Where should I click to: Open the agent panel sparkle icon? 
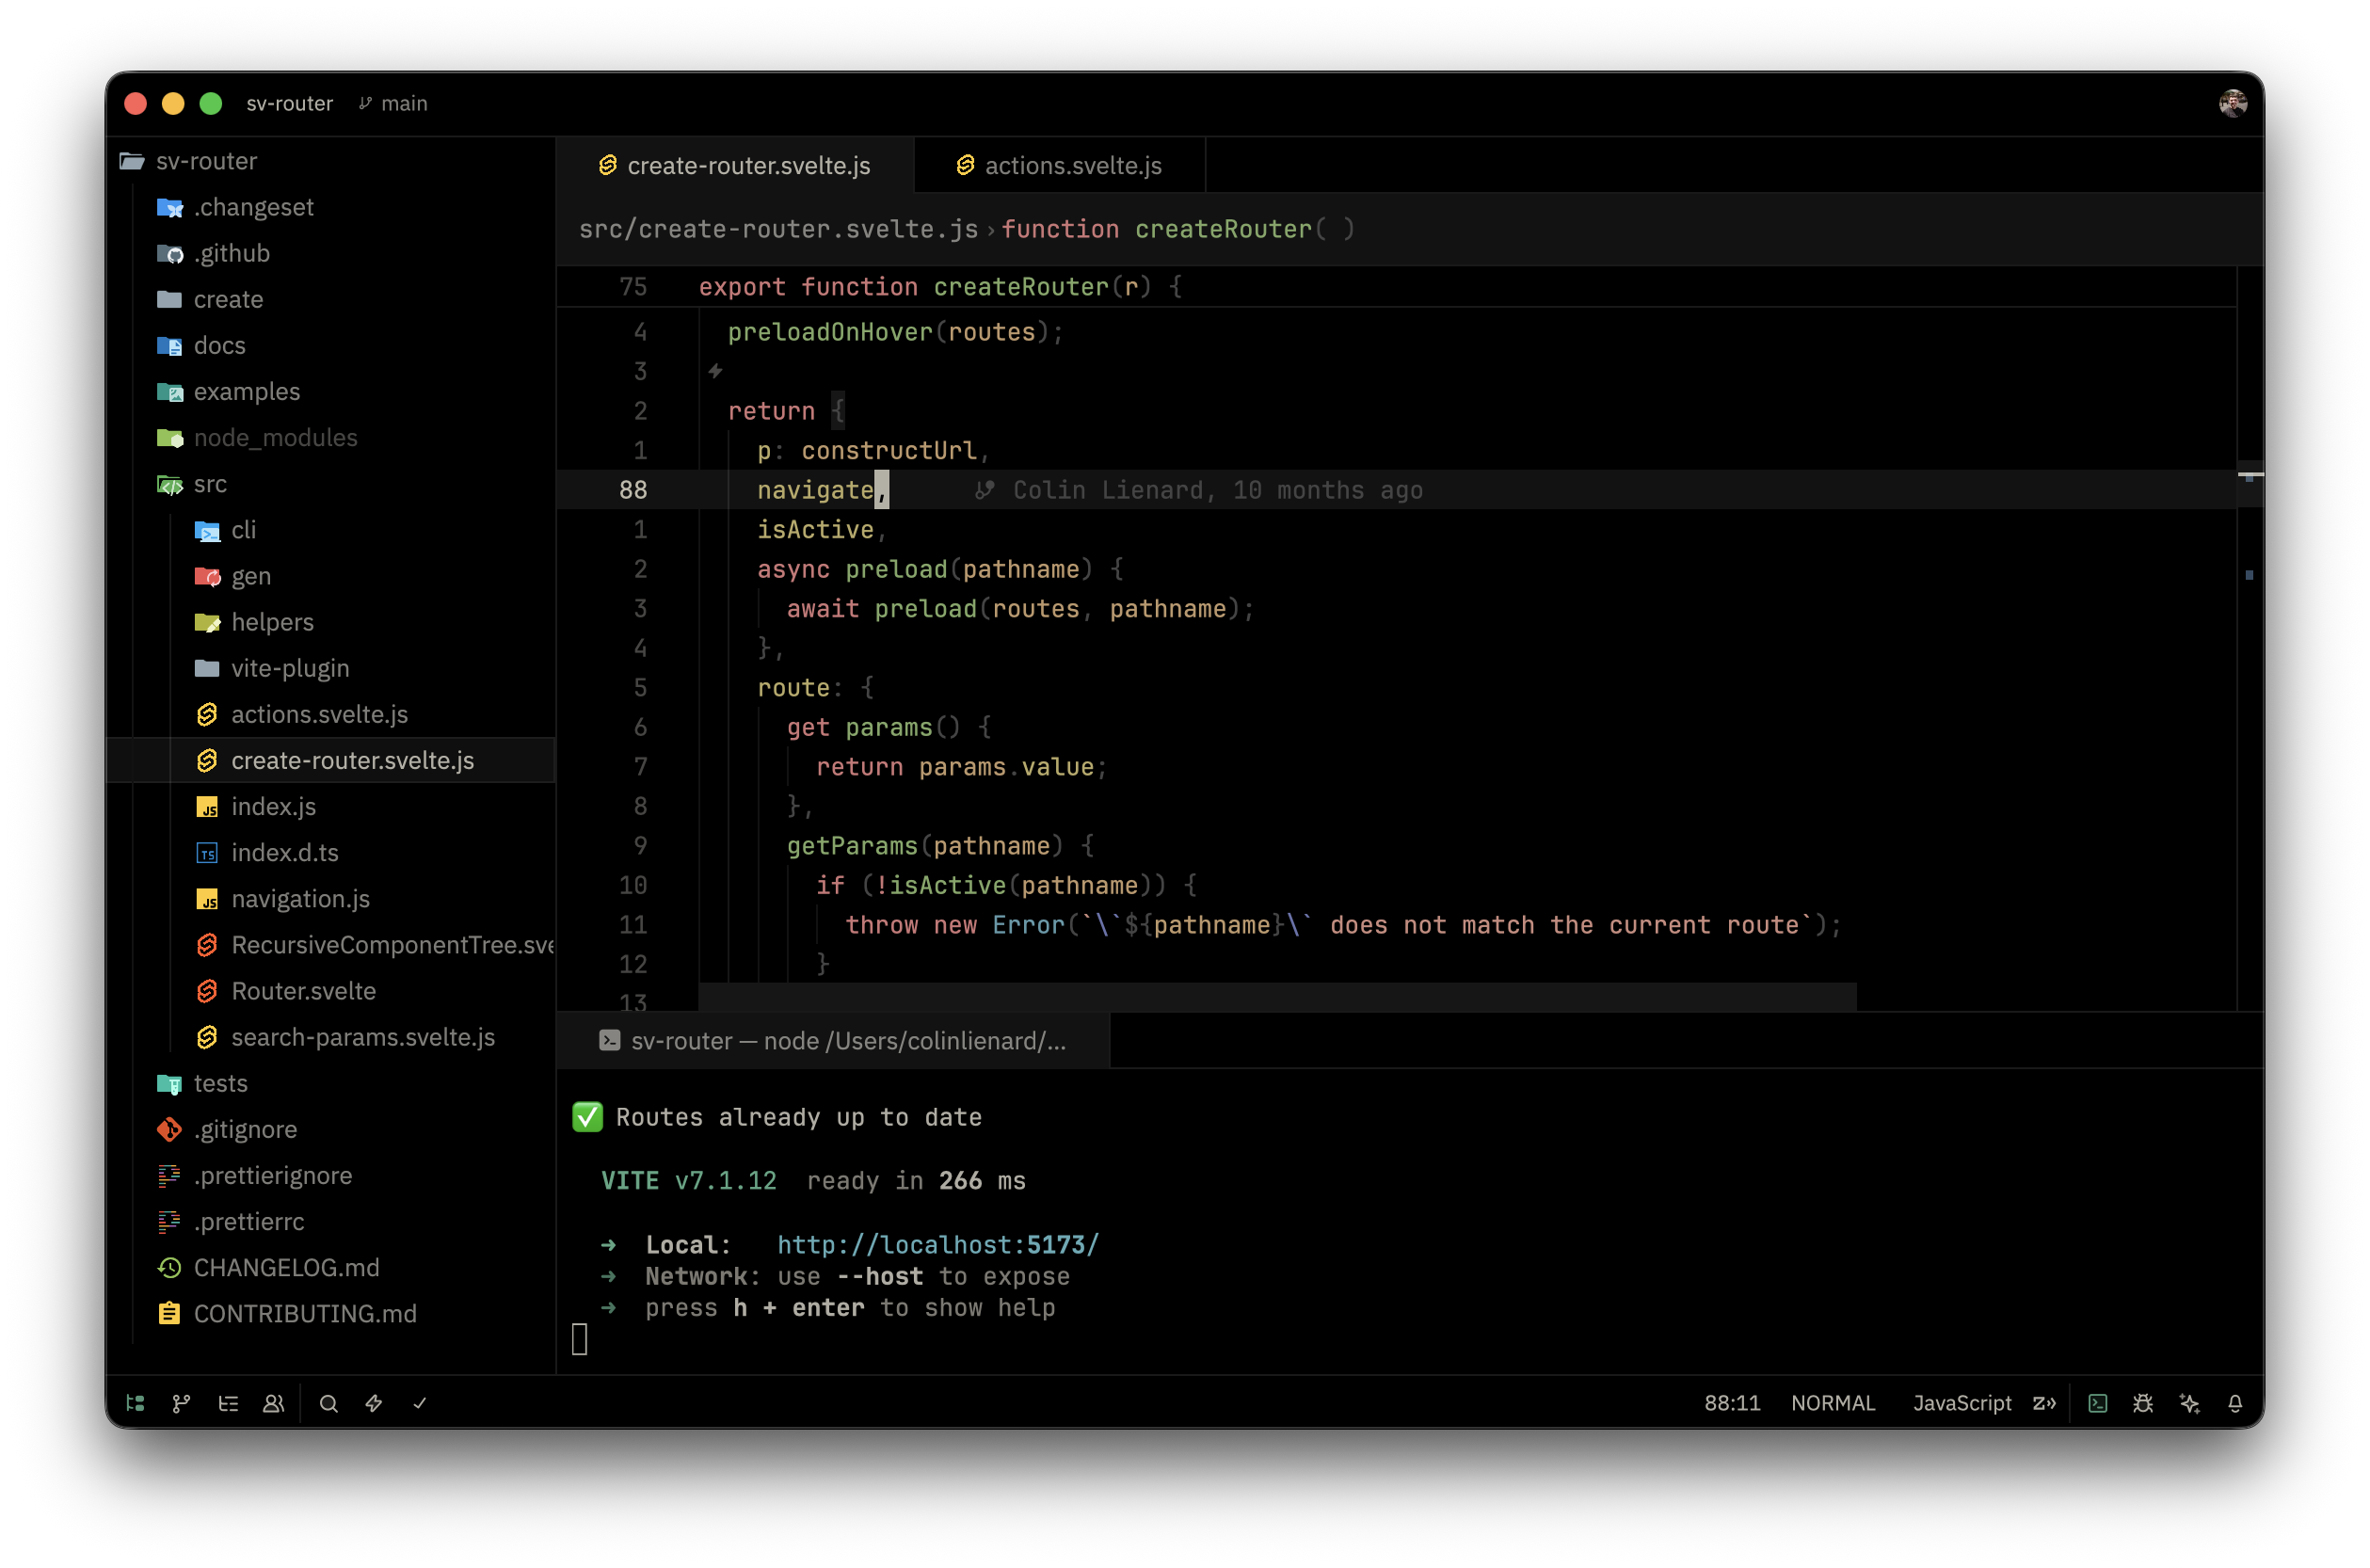[x=2190, y=1403]
